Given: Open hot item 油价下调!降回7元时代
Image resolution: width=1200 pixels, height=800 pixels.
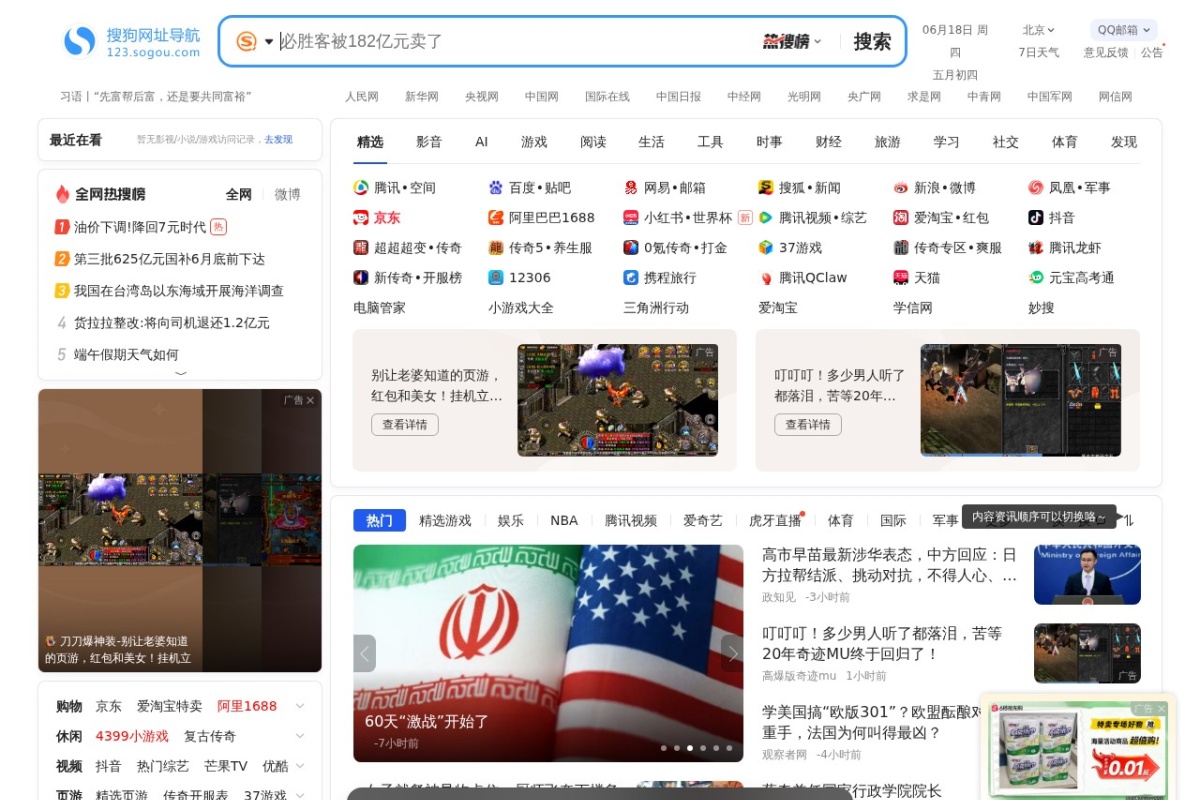Looking at the screenshot, I should 140,227.
